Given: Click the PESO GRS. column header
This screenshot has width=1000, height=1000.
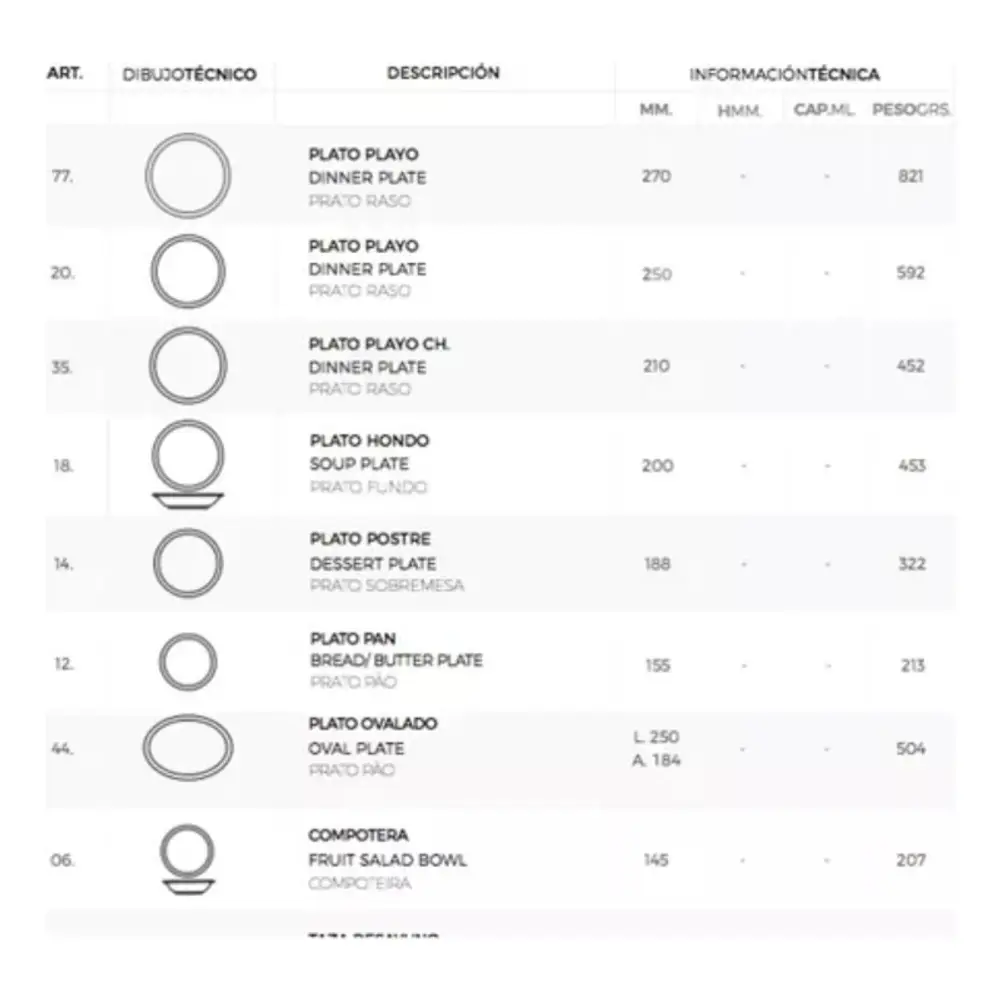Looking at the screenshot, I should click(x=910, y=110).
